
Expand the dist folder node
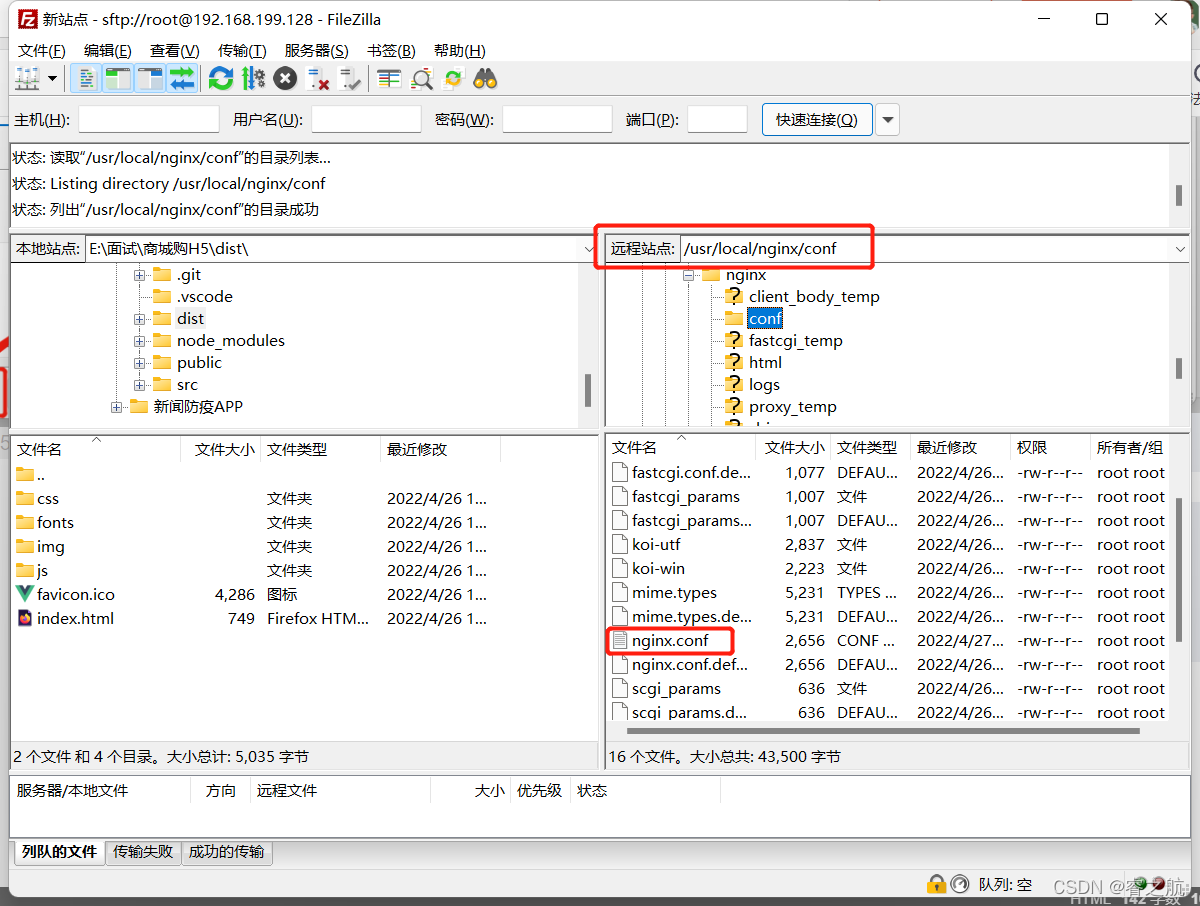point(139,319)
